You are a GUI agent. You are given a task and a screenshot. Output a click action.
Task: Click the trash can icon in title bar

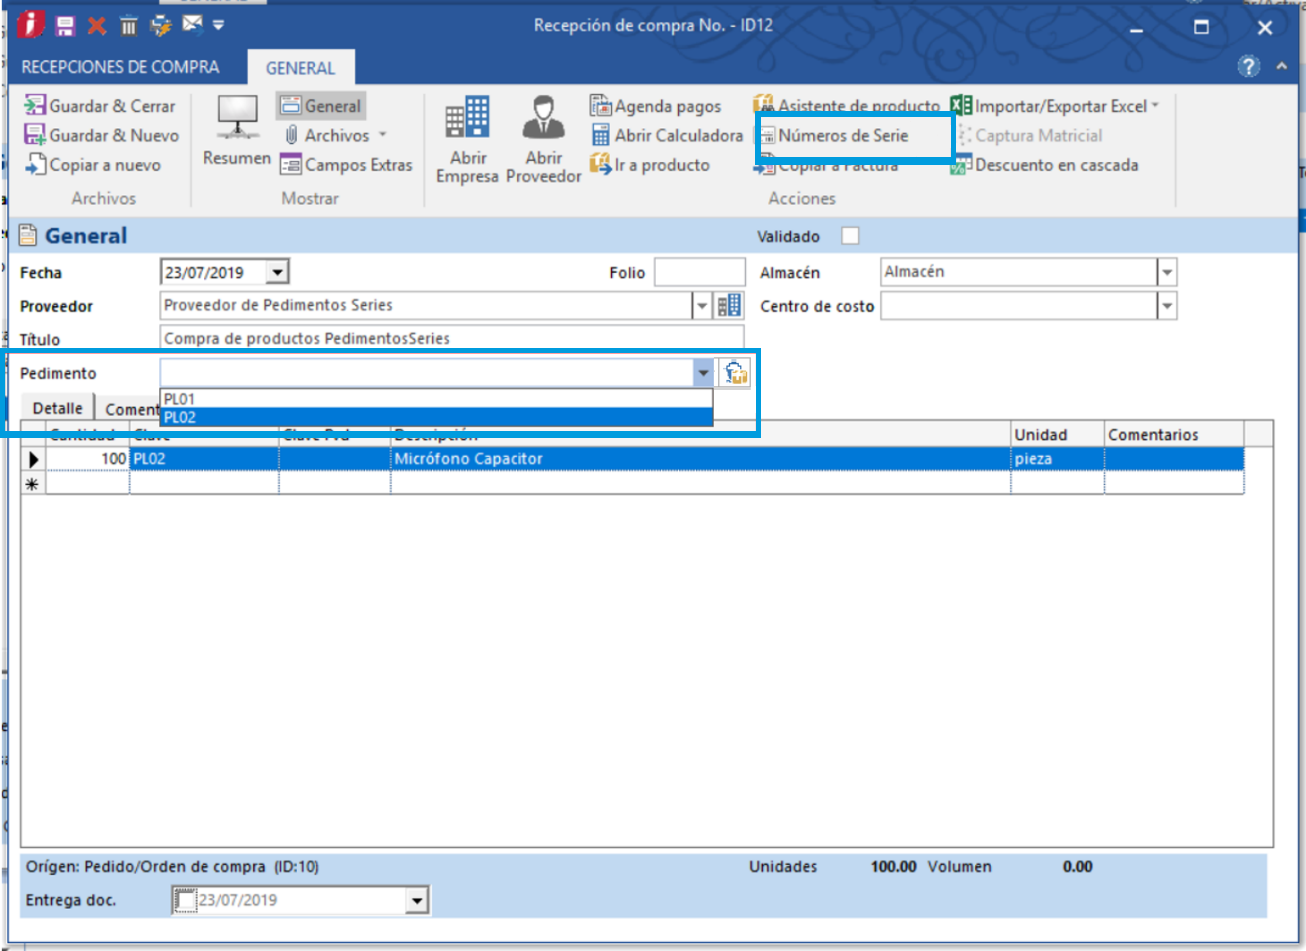coord(128,26)
